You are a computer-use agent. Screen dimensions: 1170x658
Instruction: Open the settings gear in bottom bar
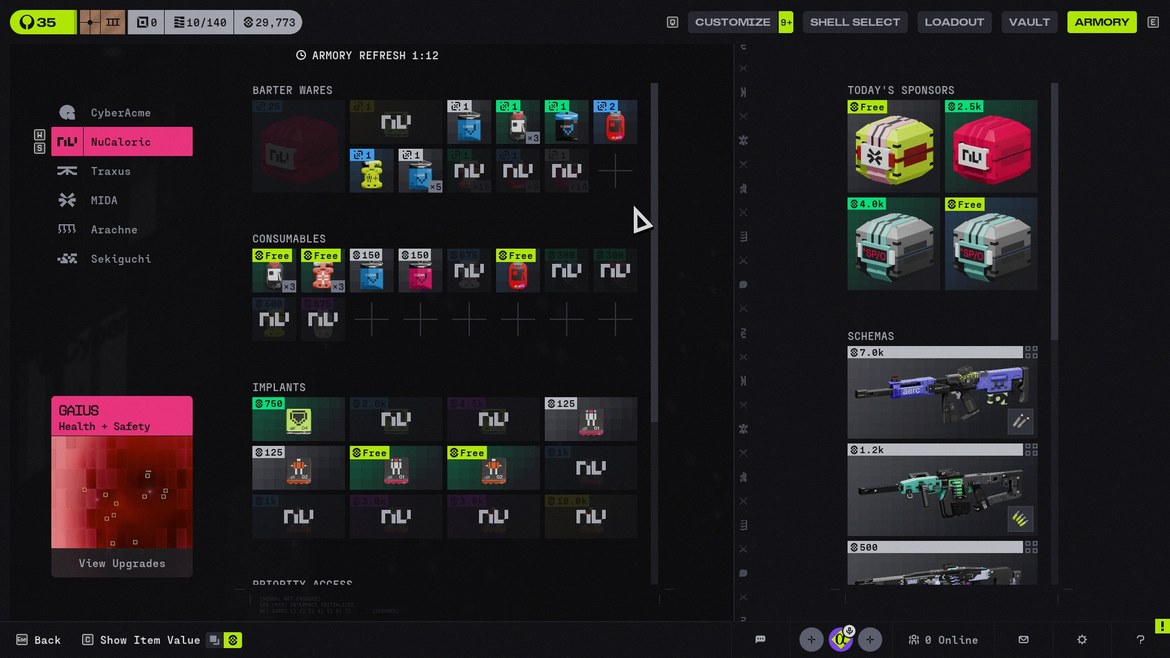pos(1082,640)
